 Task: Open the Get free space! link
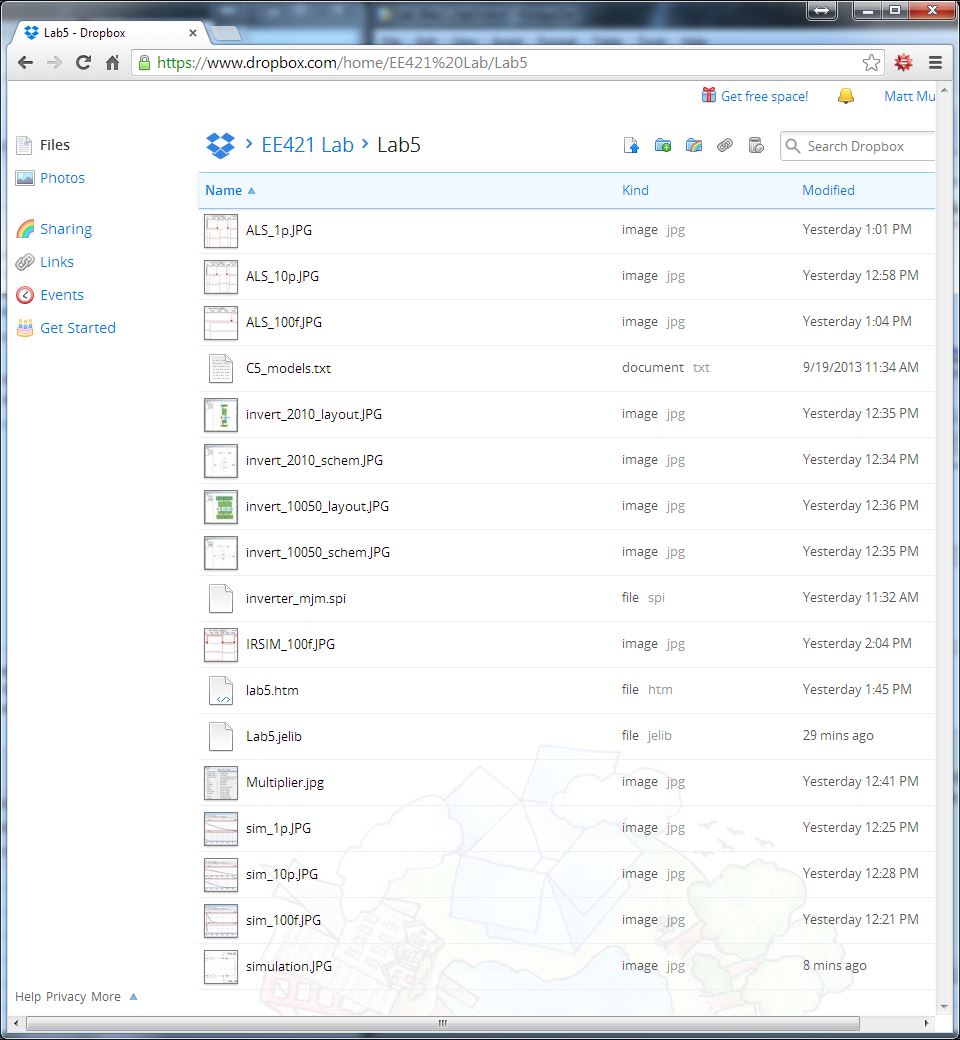(x=764, y=96)
